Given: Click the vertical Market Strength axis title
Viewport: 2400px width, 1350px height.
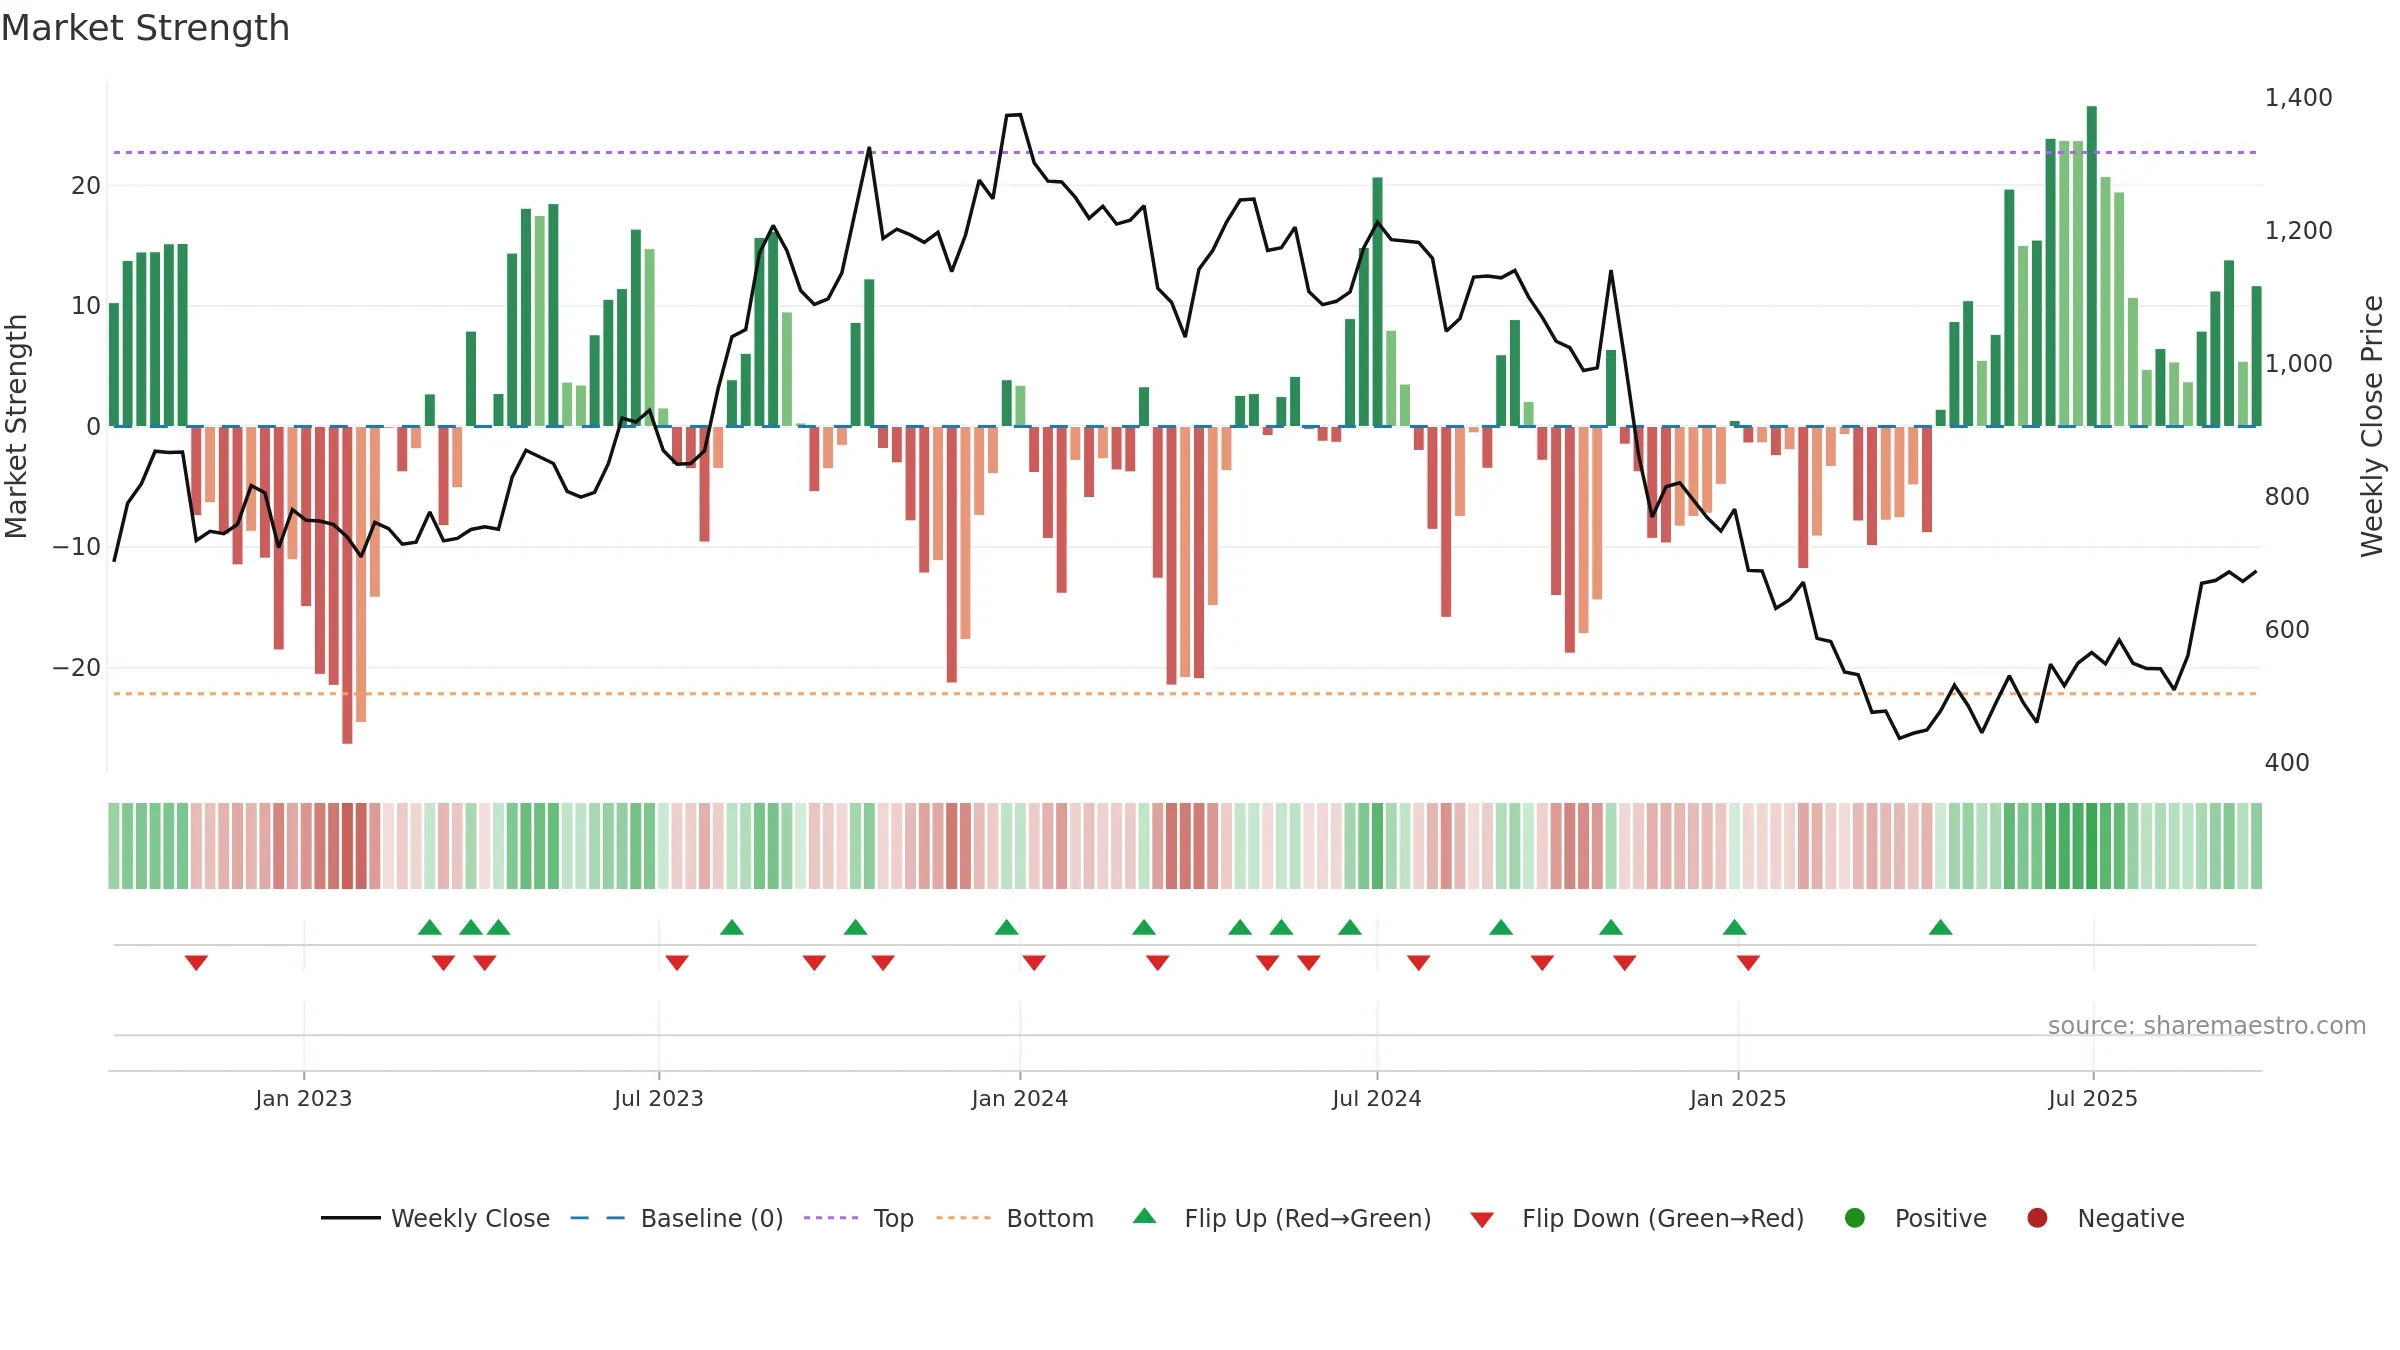Looking at the screenshot, I should click(16, 426).
